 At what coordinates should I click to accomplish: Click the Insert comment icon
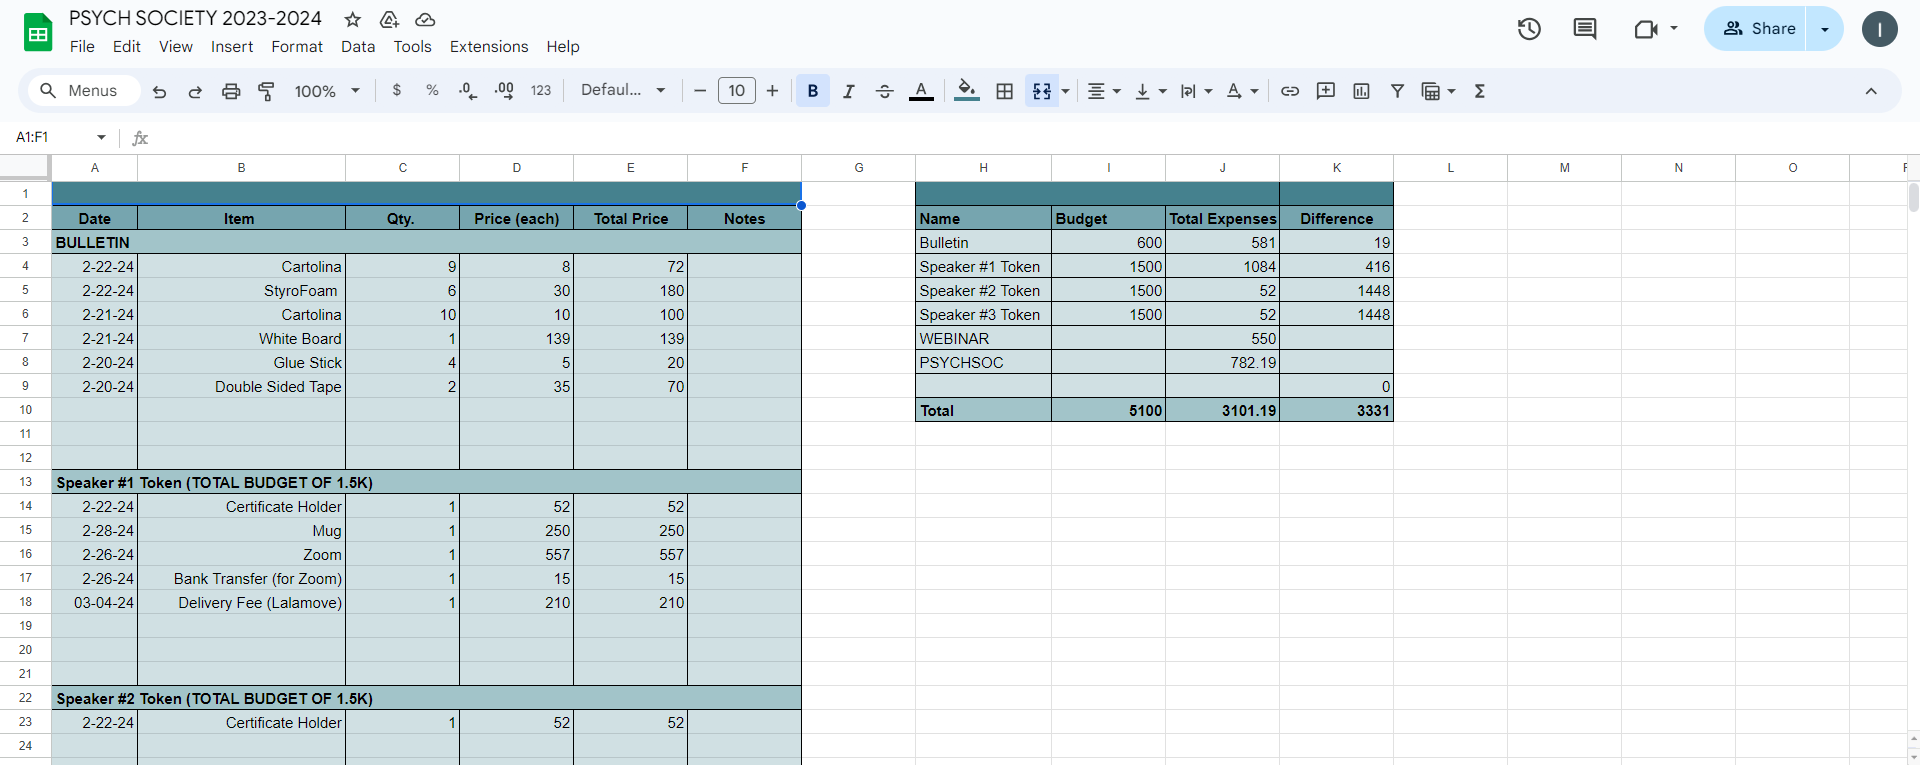click(1326, 91)
